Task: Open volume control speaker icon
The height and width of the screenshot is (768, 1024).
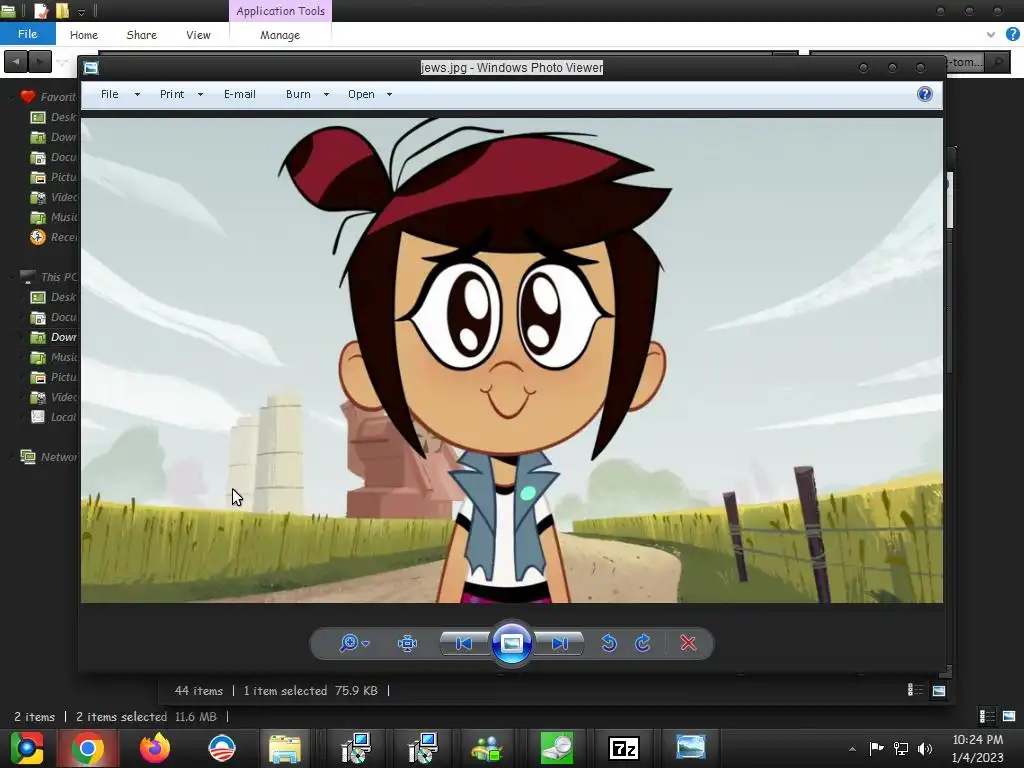Action: click(x=925, y=748)
